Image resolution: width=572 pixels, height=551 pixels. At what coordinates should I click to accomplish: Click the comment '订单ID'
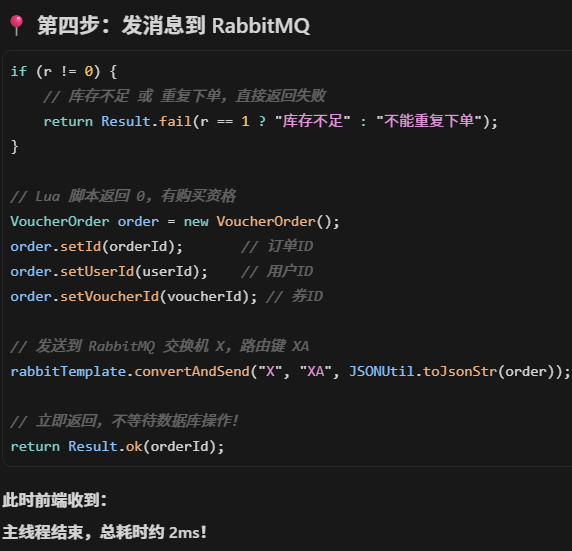tap(277, 246)
